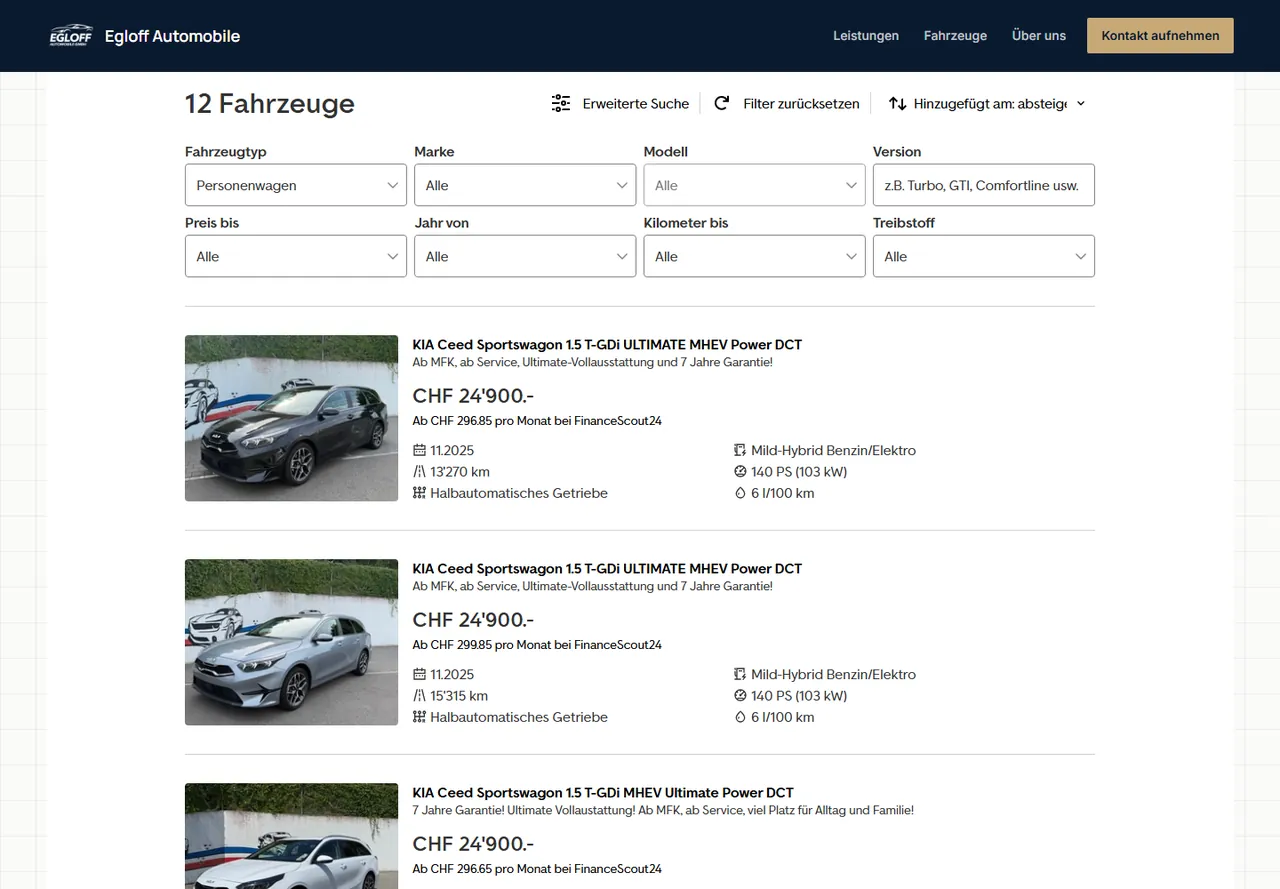The height and width of the screenshot is (889, 1280).
Task: Click the 15'315 km mileage text
Action: point(459,696)
